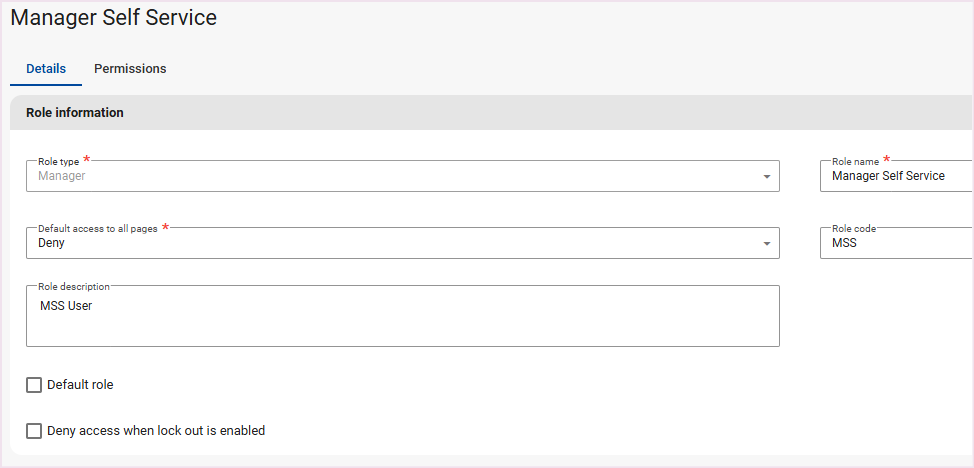Click the "Deny access when lock out is enabled" label
Image resolution: width=974 pixels, height=468 pixels.
point(156,431)
